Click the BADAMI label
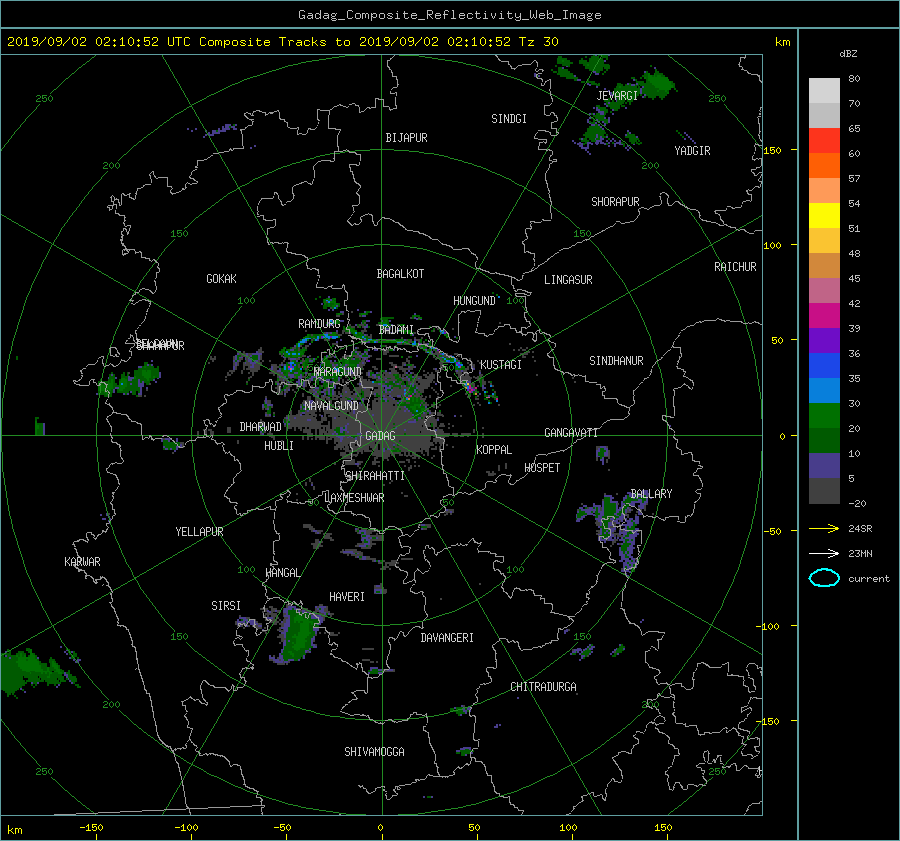The height and width of the screenshot is (841, 900). [x=396, y=330]
